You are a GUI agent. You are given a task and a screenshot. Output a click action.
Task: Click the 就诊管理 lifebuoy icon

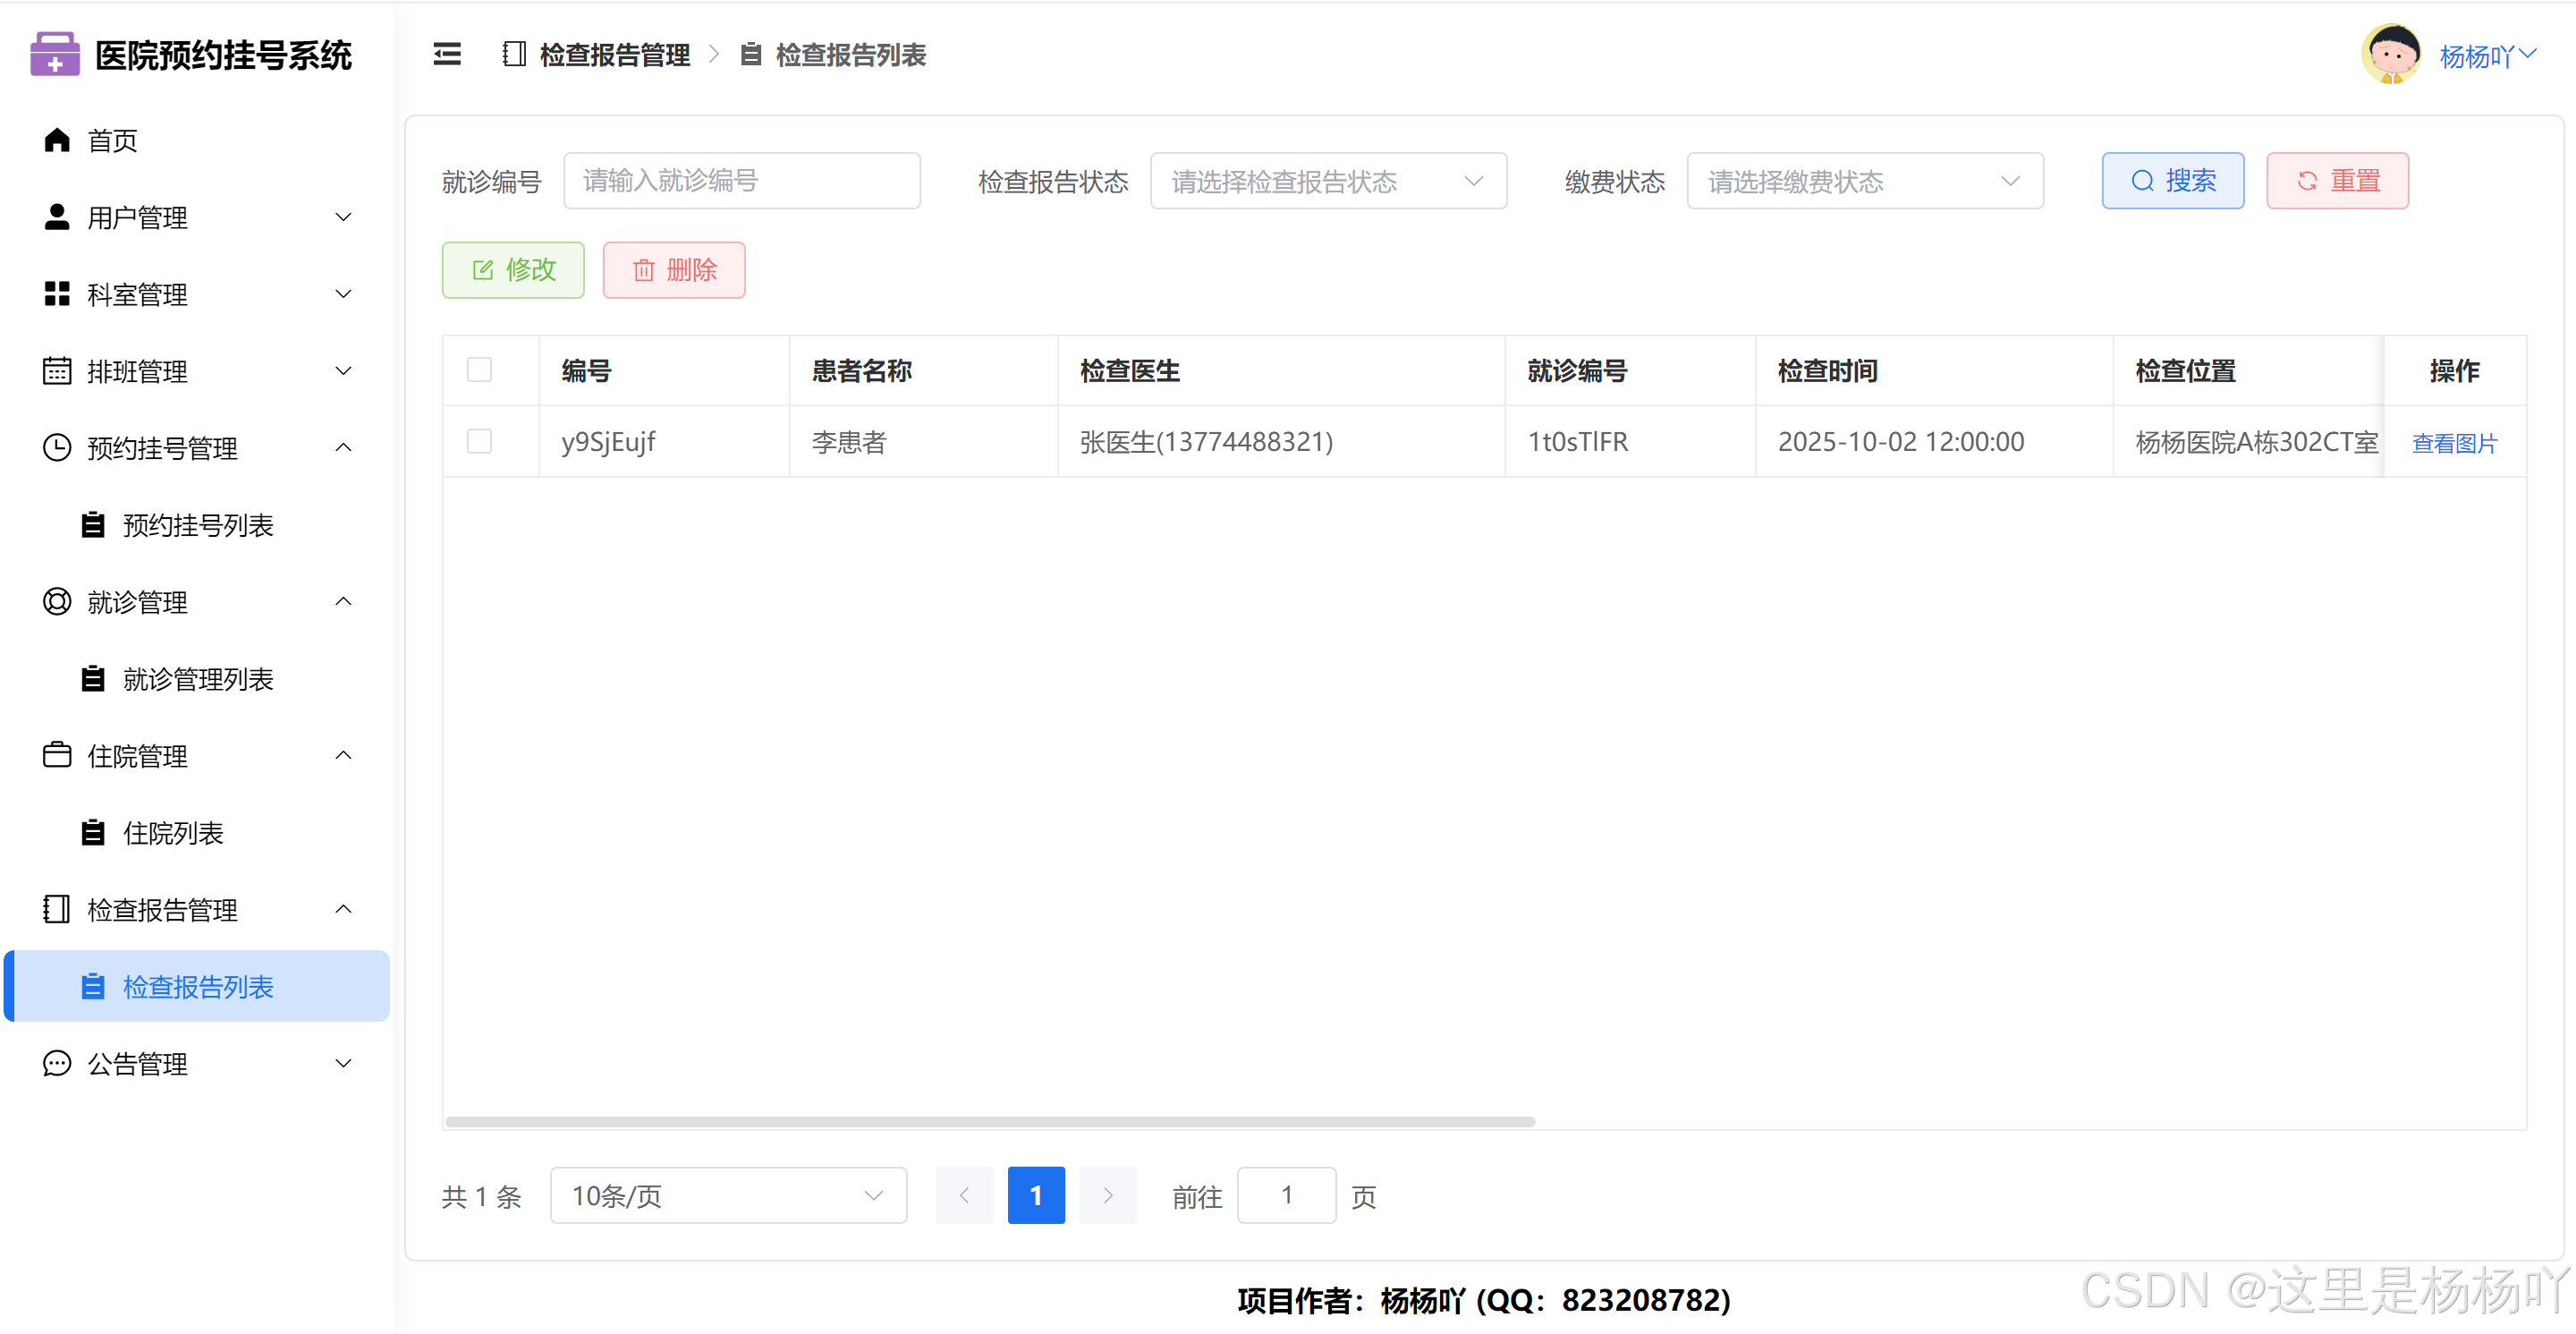point(57,602)
